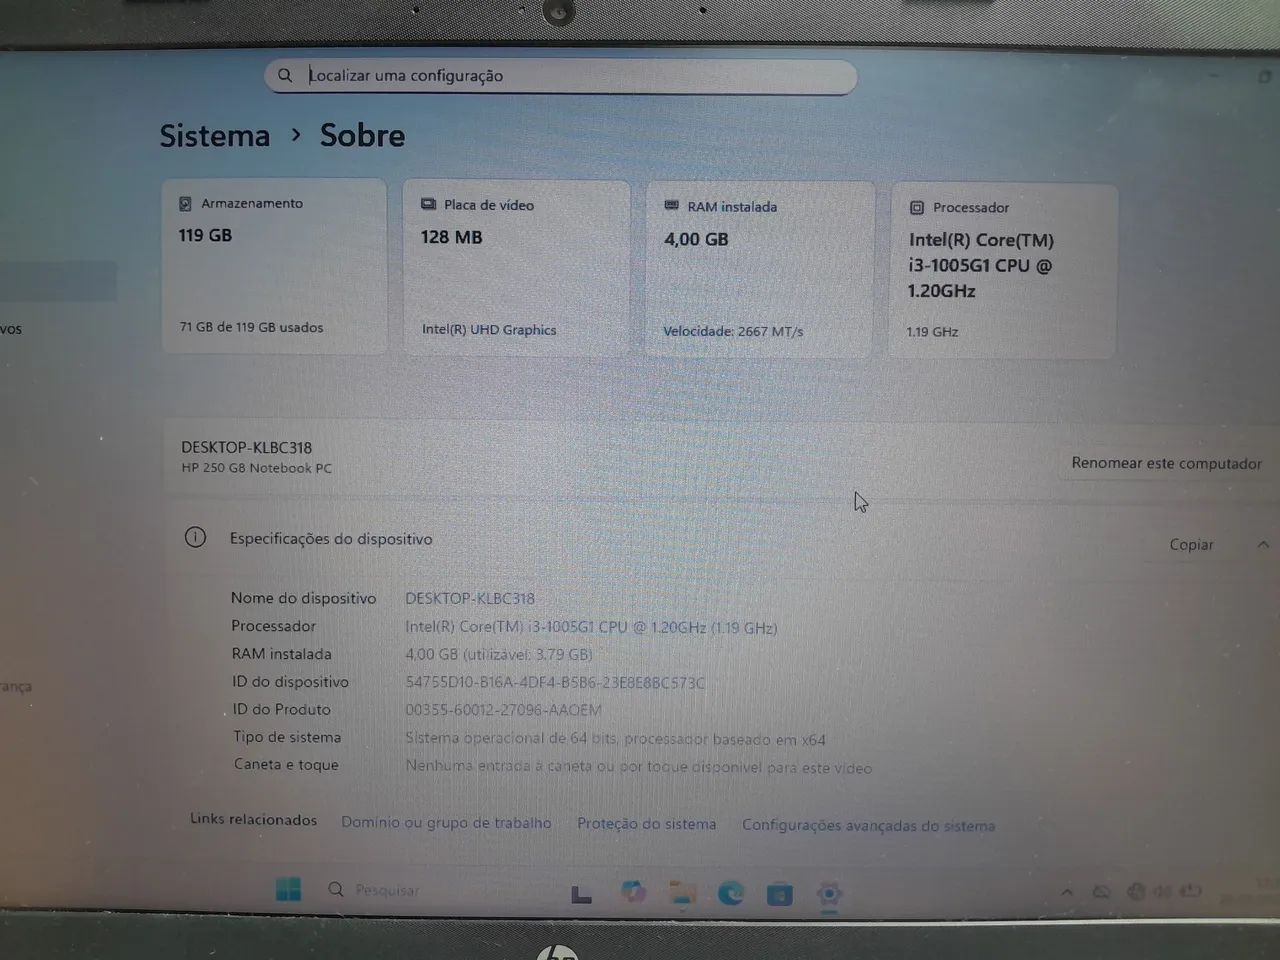Click the Caneta e toque value text
The image size is (1280, 960).
pos(638,767)
